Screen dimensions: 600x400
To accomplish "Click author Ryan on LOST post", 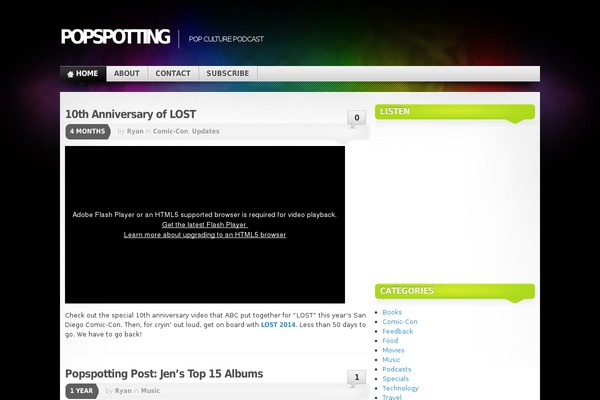I will [x=135, y=131].
